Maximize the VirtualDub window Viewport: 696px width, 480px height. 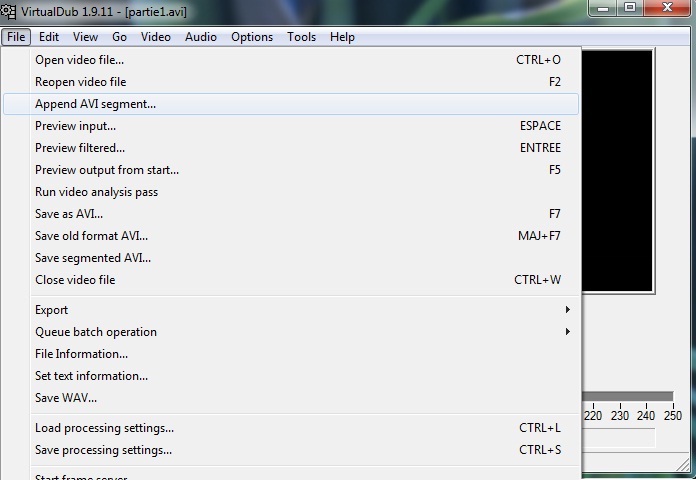[630, 8]
